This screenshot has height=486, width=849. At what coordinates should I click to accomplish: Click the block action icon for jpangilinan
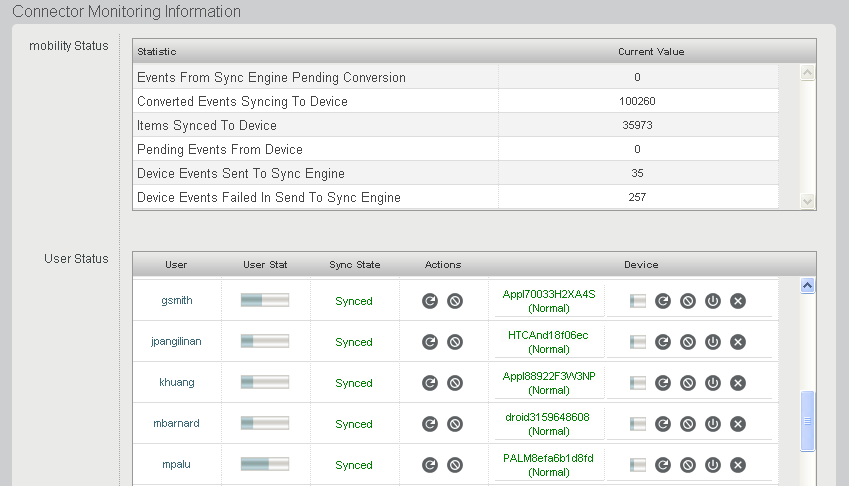pyautogui.click(x=455, y=342)
